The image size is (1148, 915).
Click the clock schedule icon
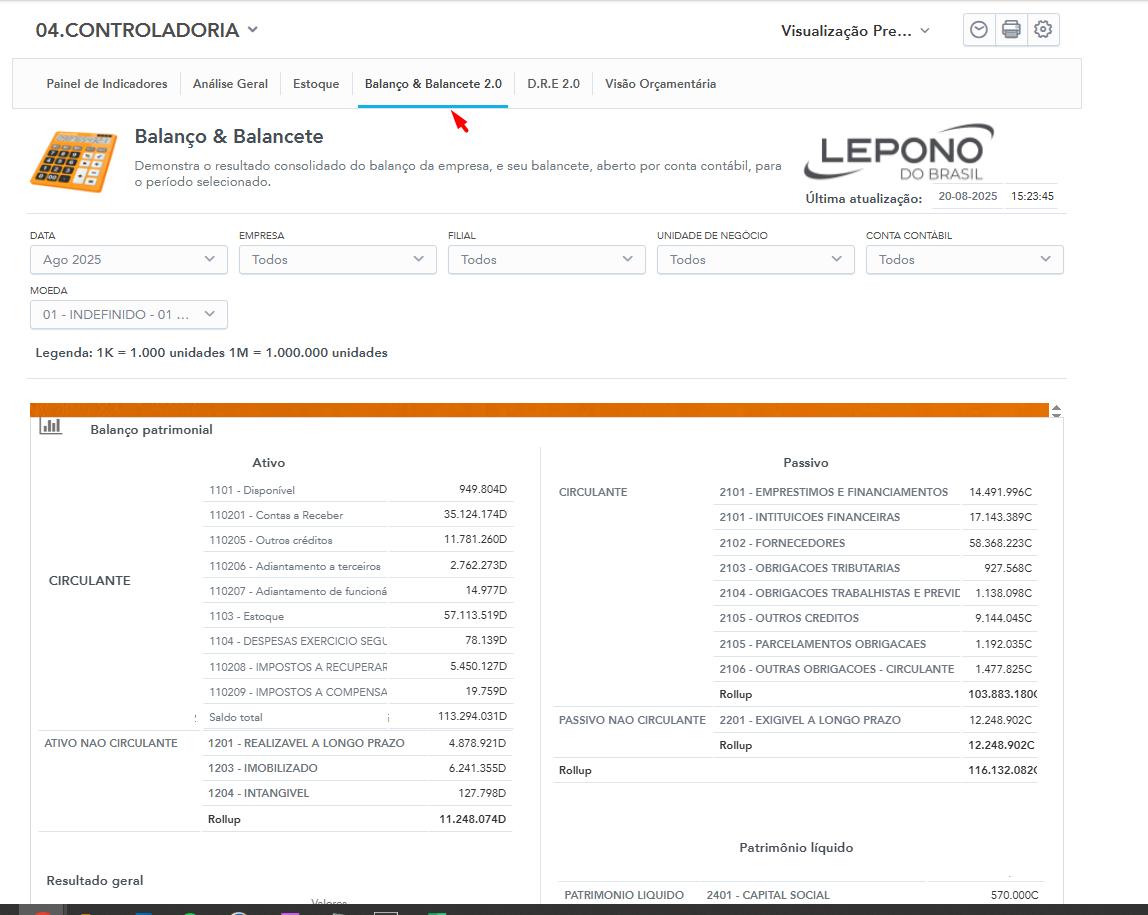[979, 30]
